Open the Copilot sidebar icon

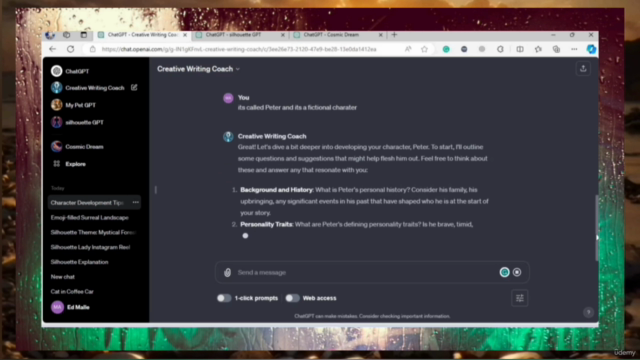[x=591, y=49]
